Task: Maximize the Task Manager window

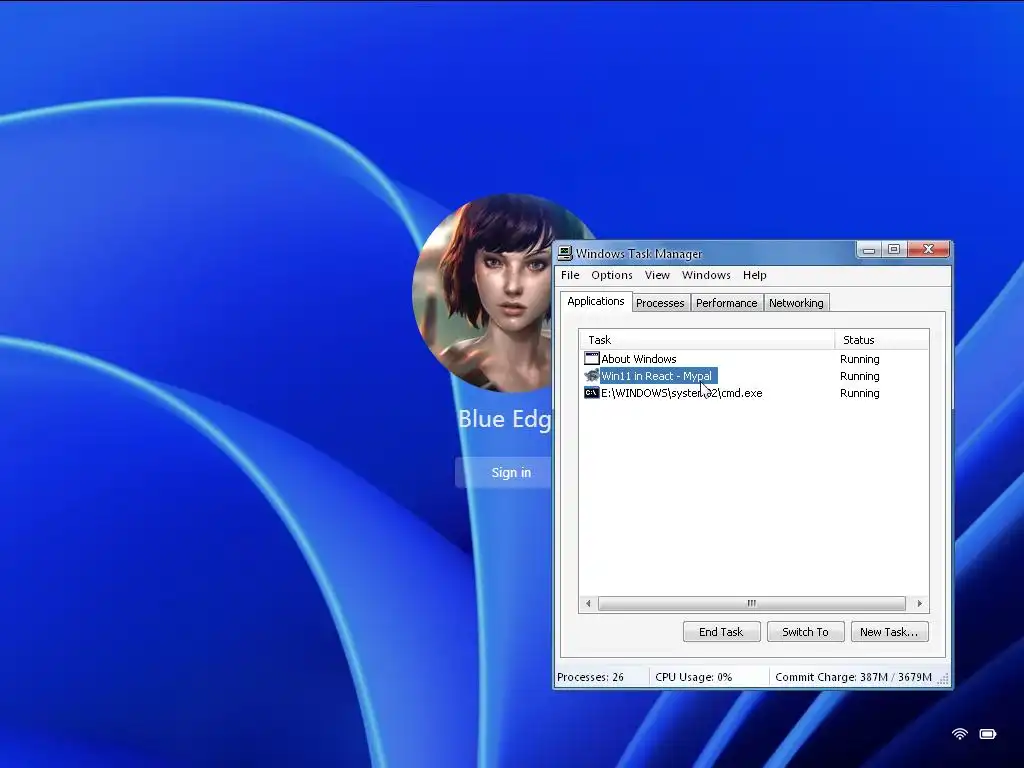Action: coord(894,249)
